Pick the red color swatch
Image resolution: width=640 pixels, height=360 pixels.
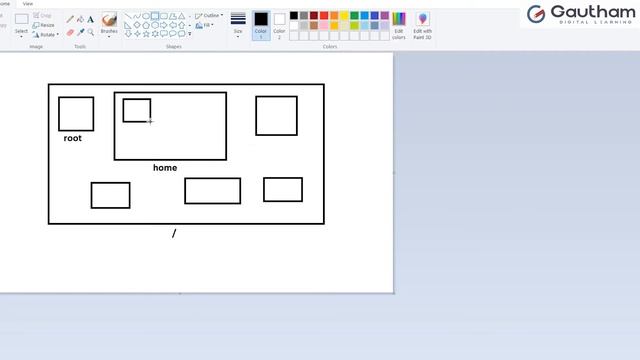click(324, 16)
